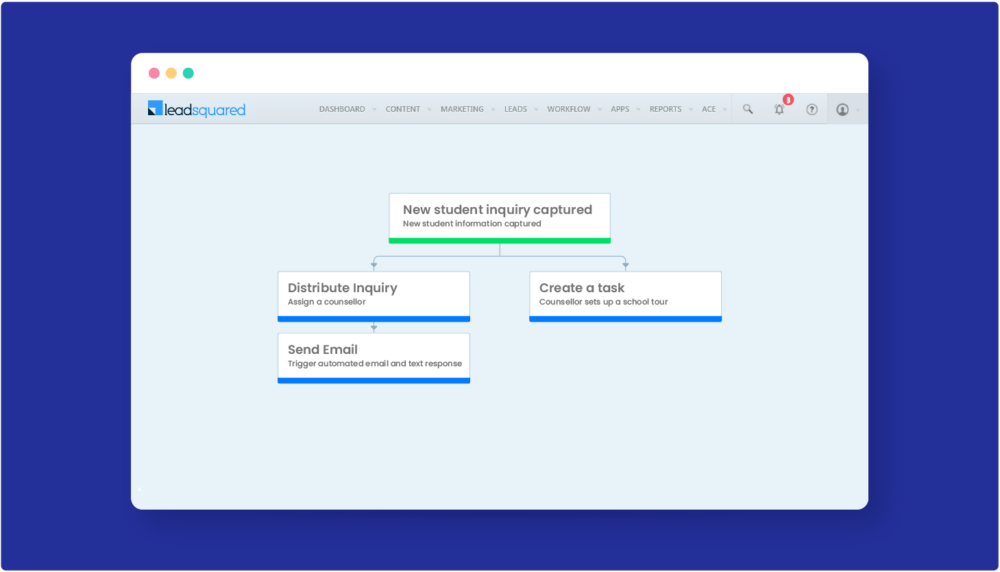Viewport: 1000px width, 572px height.
Task: Click 'New student information captured' subtitle
Action: coord(472,224)
